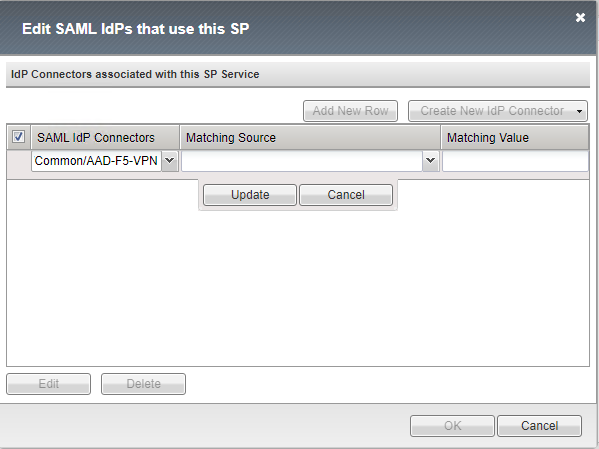Click the Matching Source text field

coord(302,161)
